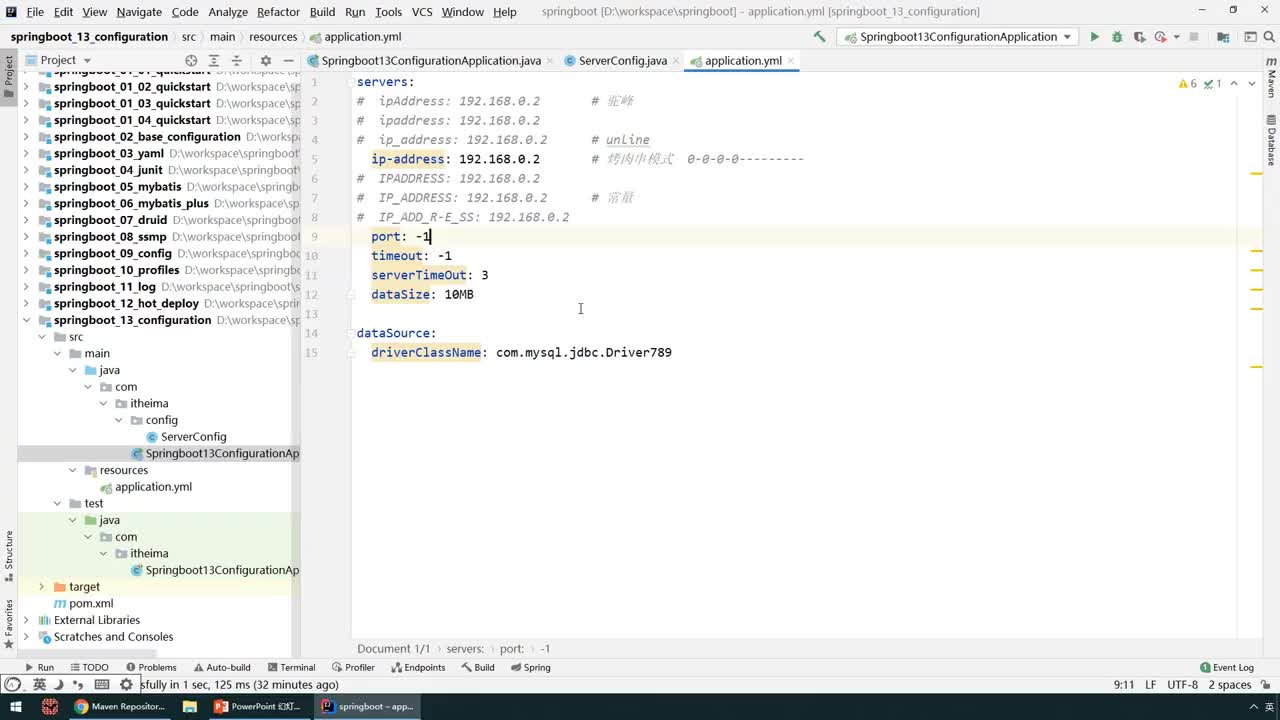
Task: Open the Refactor menu
Action: tap(278, 12)
